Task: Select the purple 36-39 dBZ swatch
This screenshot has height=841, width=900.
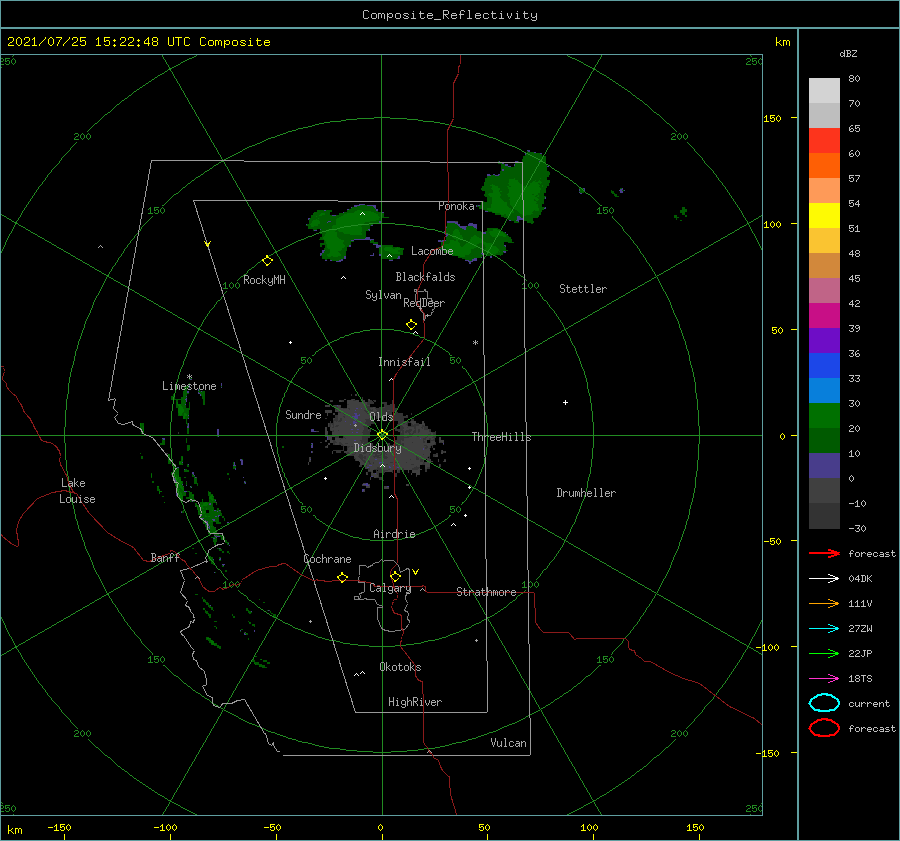Action: click(824, 341)
